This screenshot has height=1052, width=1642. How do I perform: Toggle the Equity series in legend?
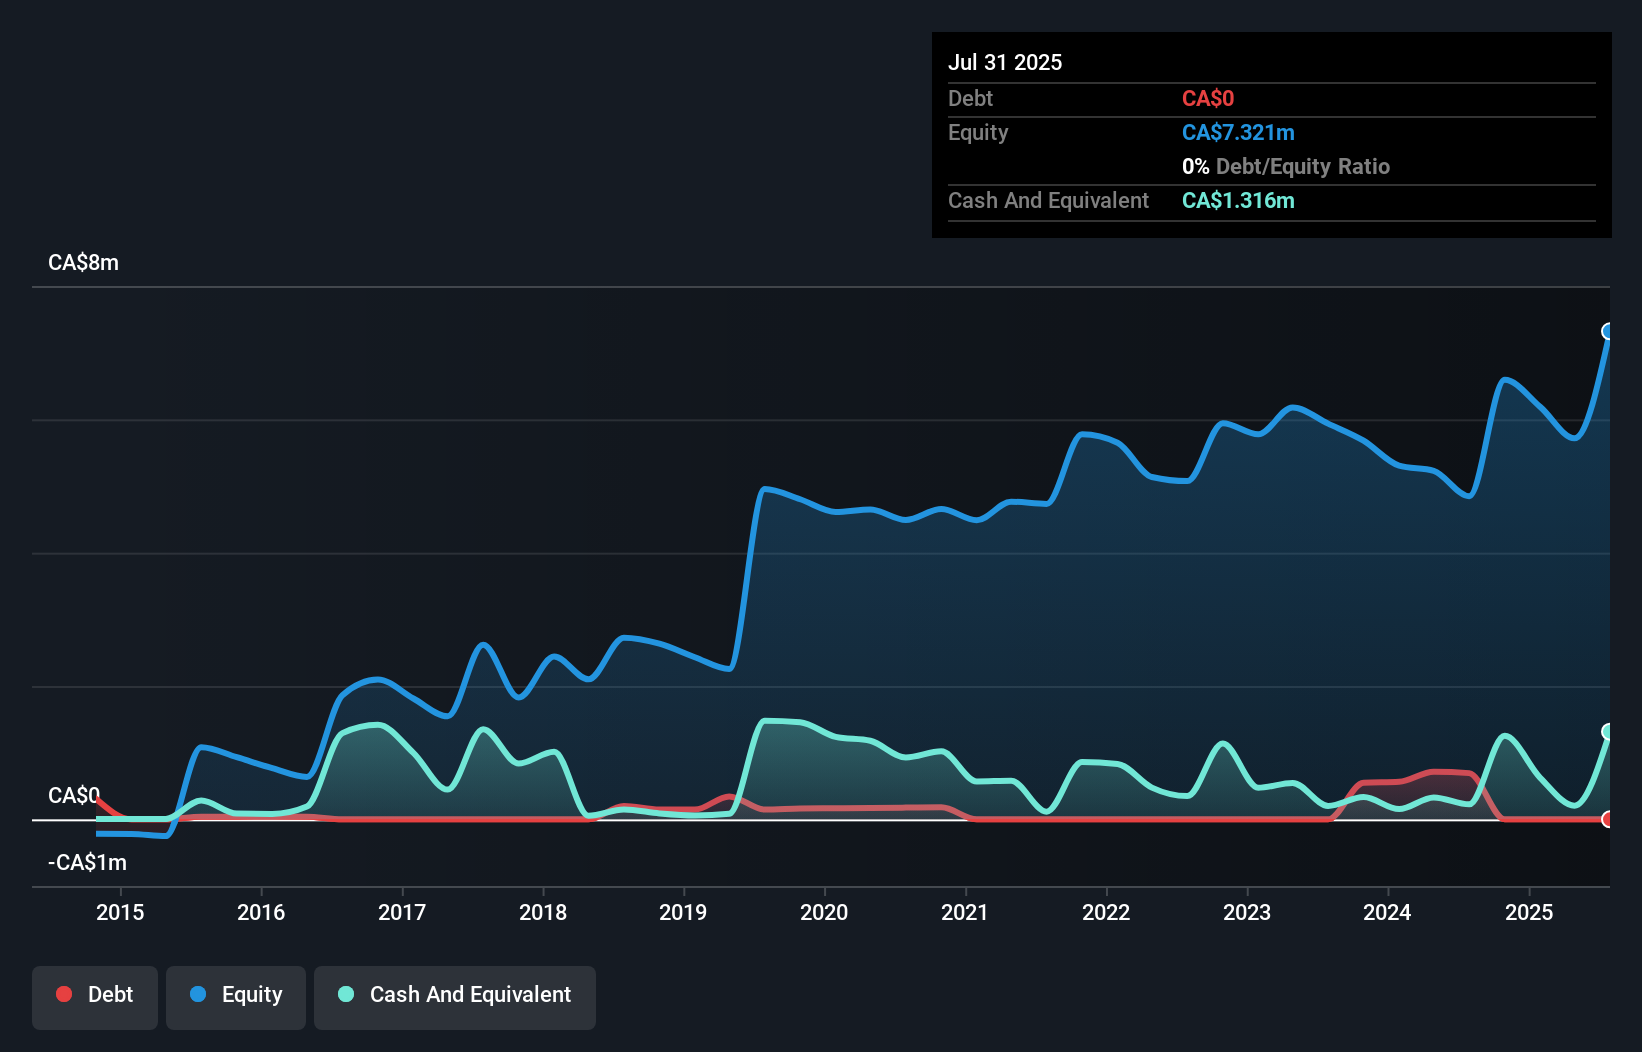click(236, 995)
